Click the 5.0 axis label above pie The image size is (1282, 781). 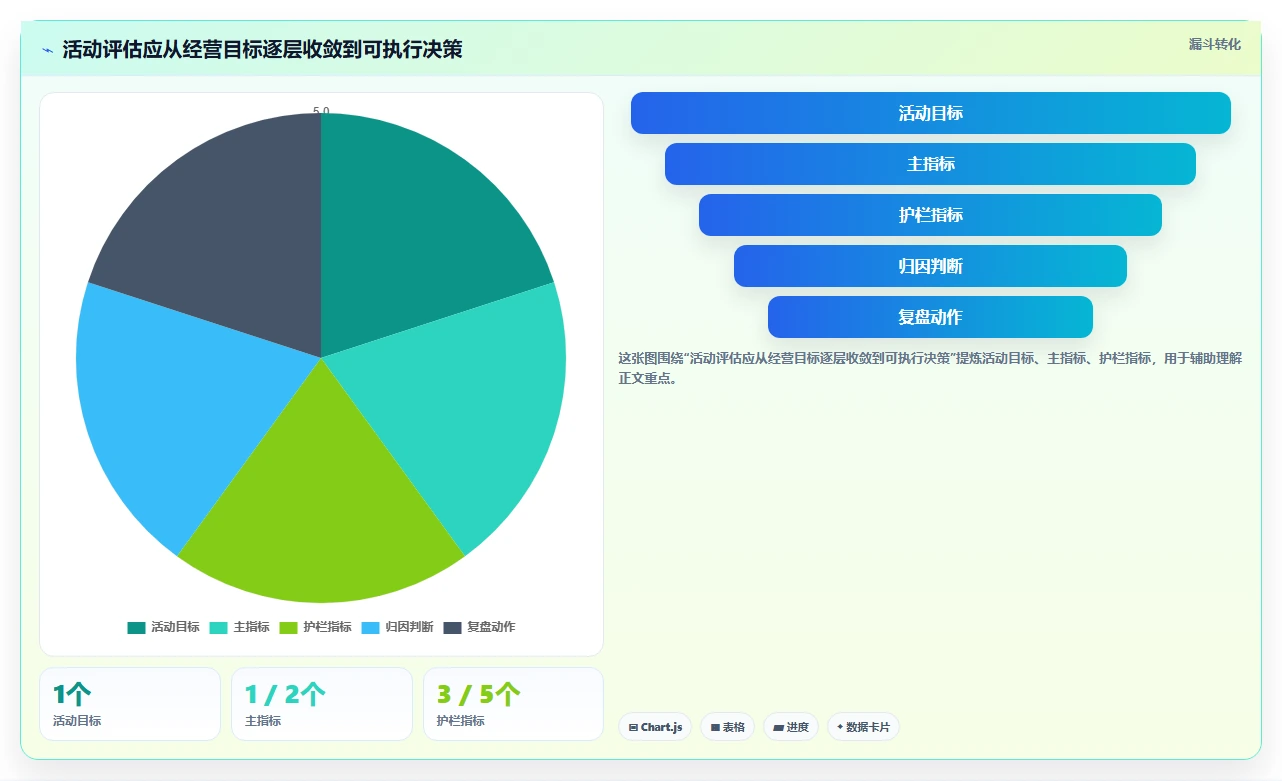(x=321, y=111)
